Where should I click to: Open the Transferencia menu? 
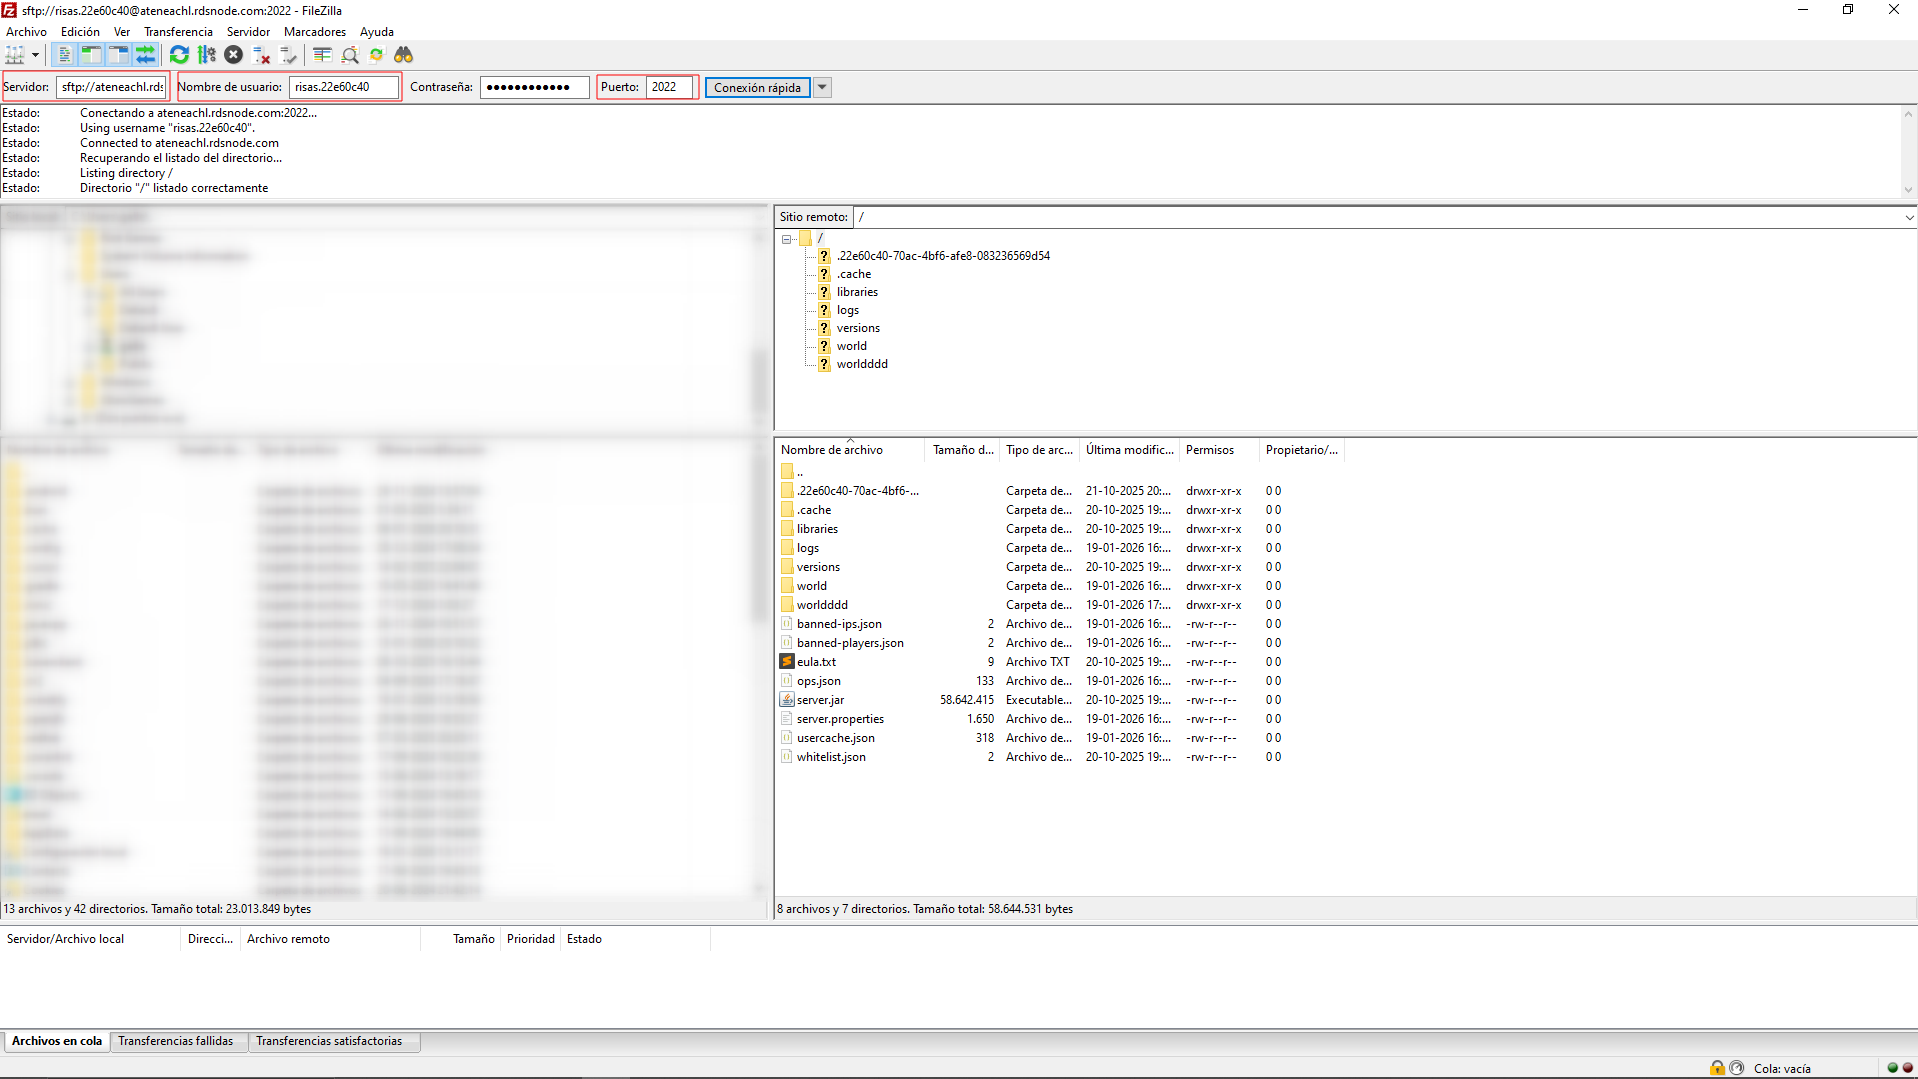tap(178, 32)
